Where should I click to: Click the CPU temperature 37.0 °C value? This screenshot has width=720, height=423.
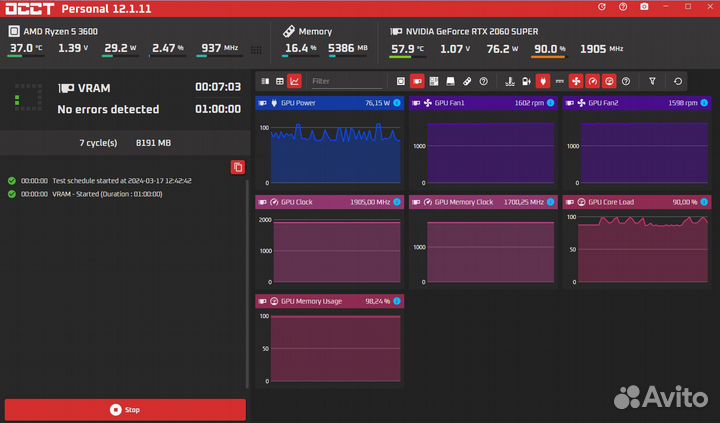click(x=26, y=48)
